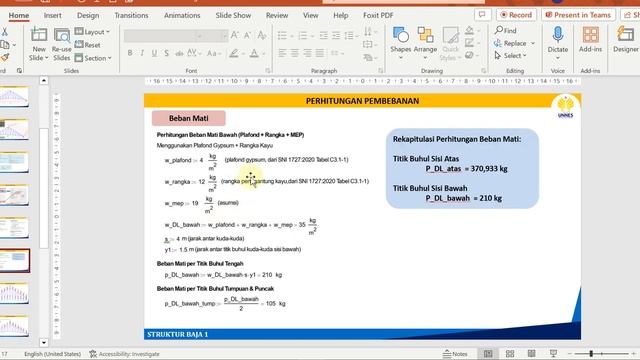Toggle Italic formatting
The image size is (640, 360).
pyautogui.click(x=142, y=53)
